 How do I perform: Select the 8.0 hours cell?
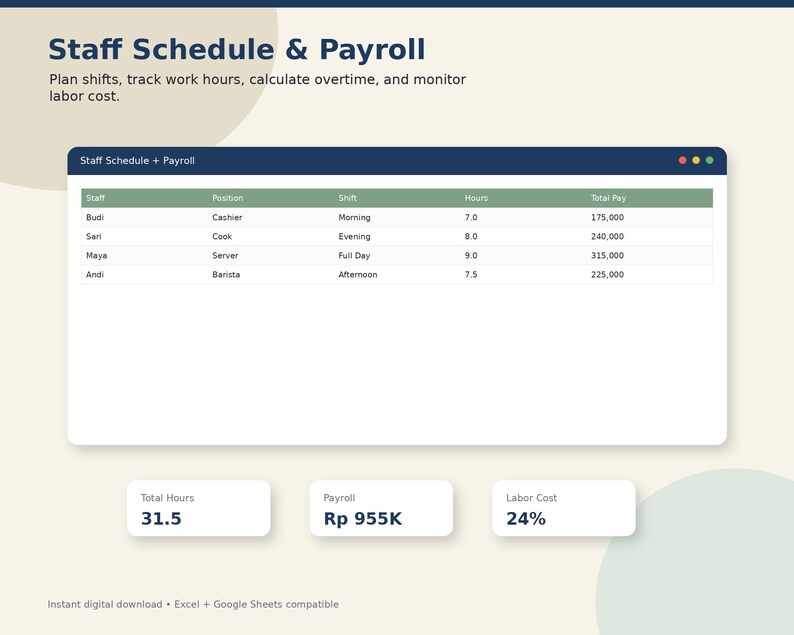click(x=523, y=236)
